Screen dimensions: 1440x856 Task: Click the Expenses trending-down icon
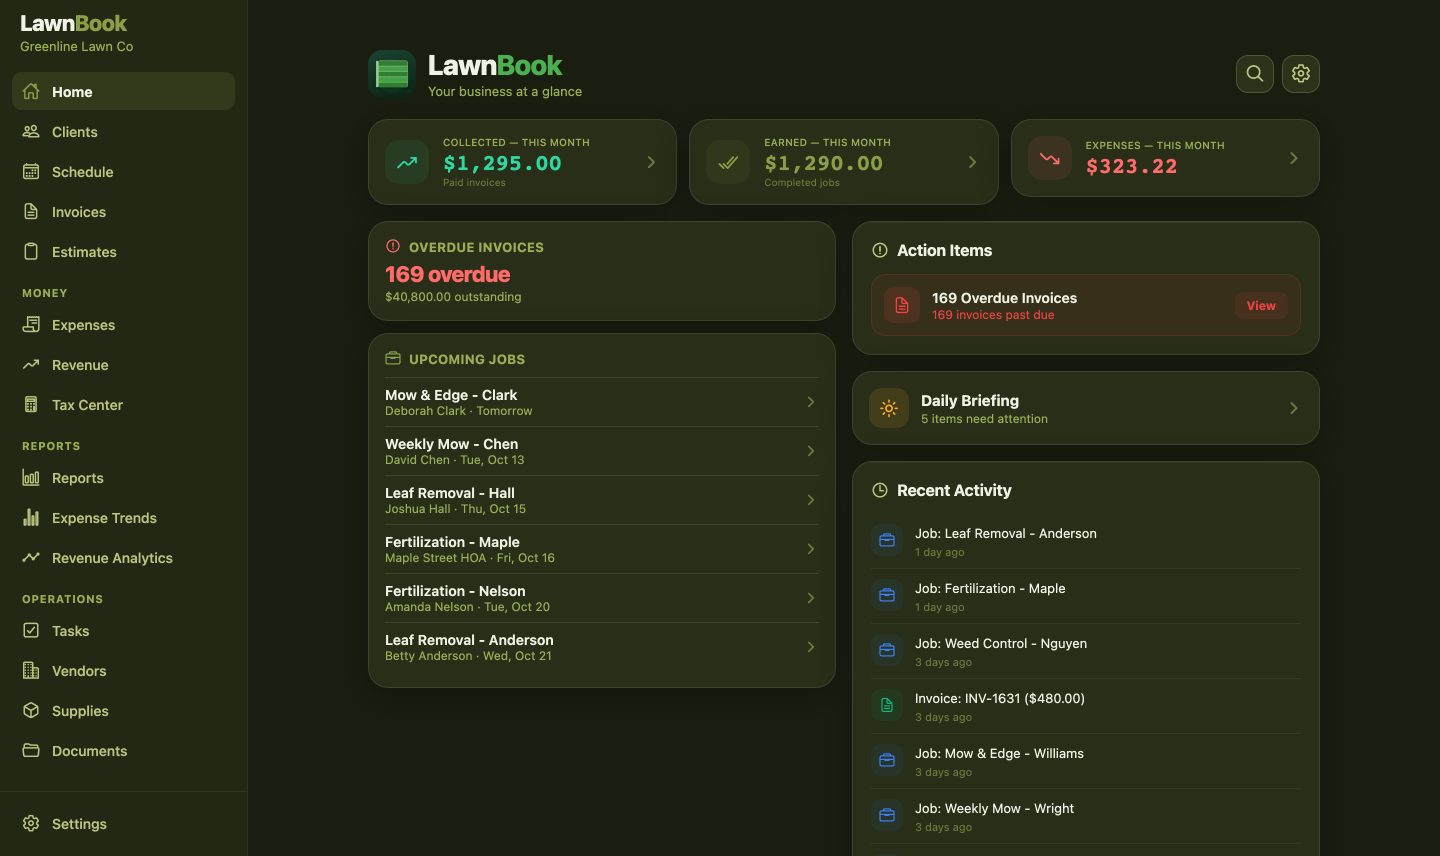(1049, 158)
